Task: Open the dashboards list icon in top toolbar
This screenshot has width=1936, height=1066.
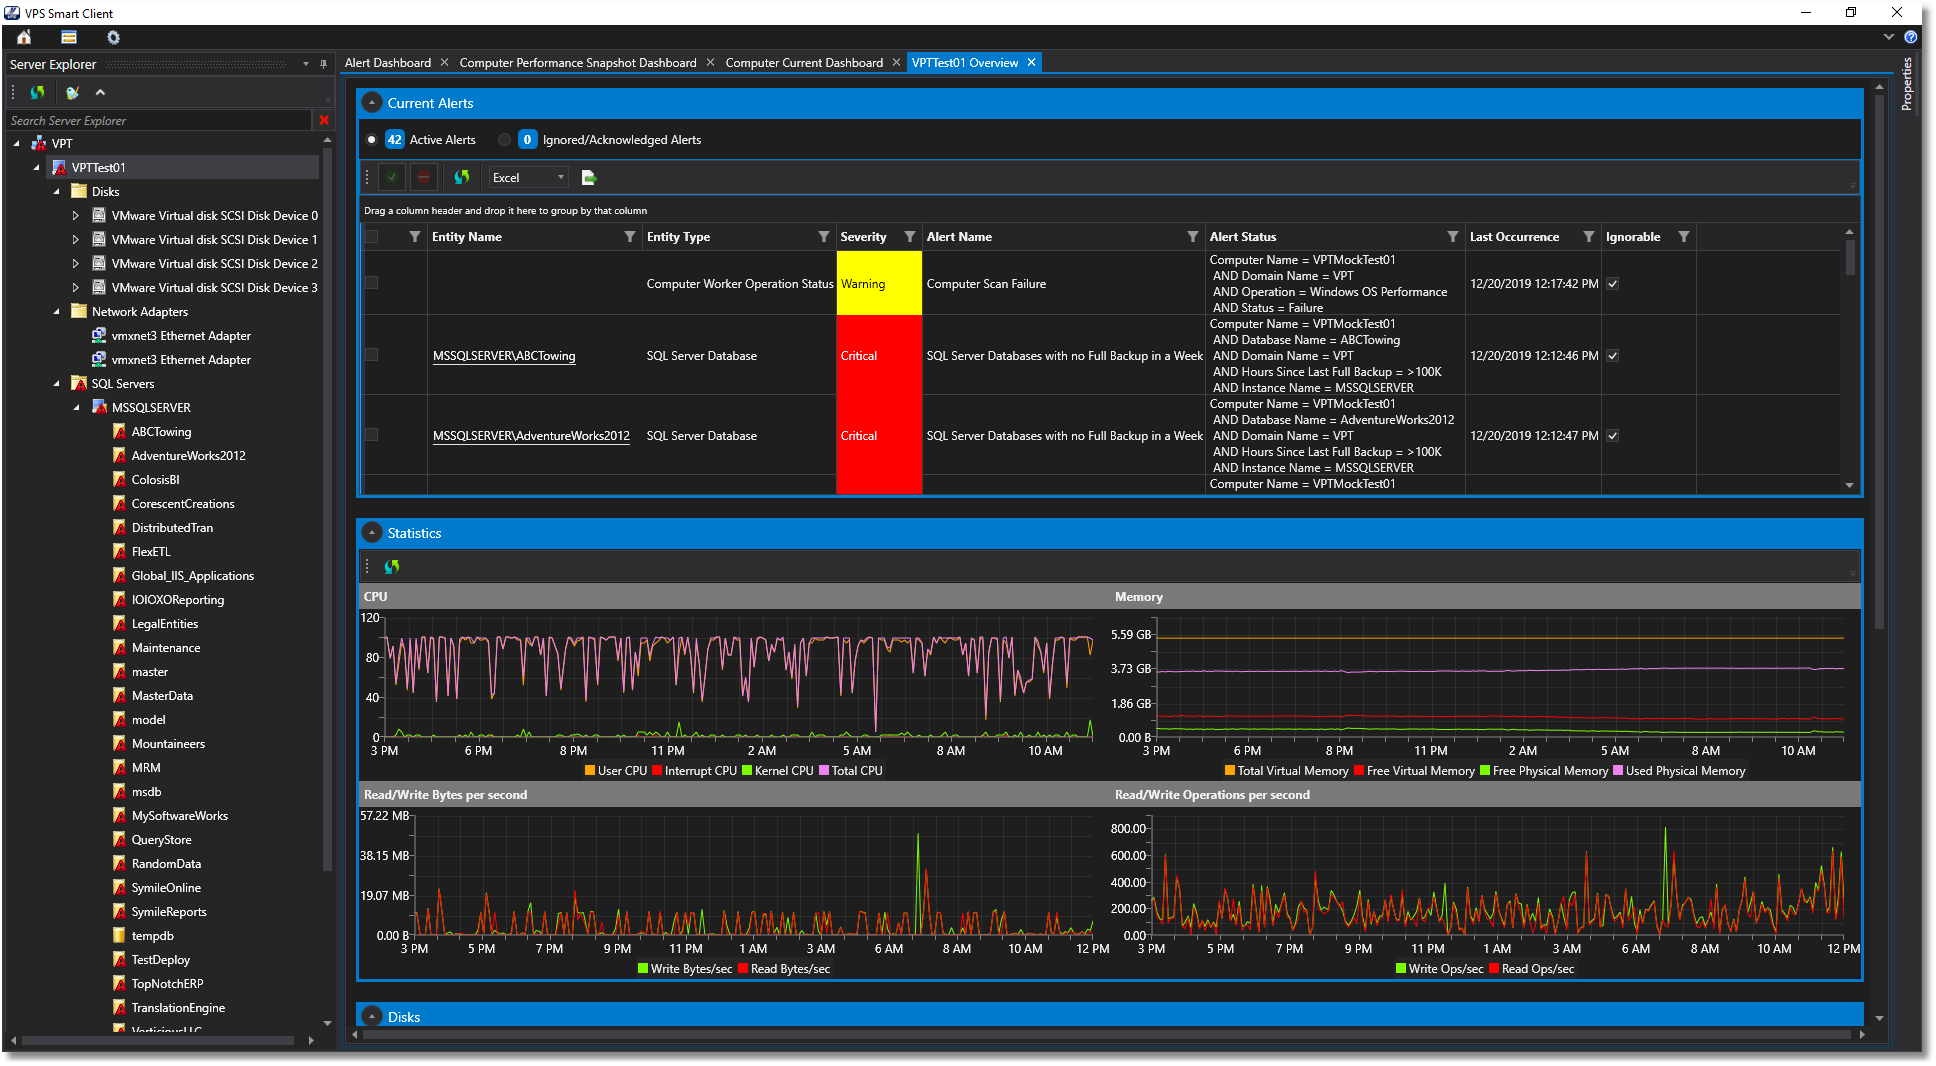Action: click(x=68, y=37)
